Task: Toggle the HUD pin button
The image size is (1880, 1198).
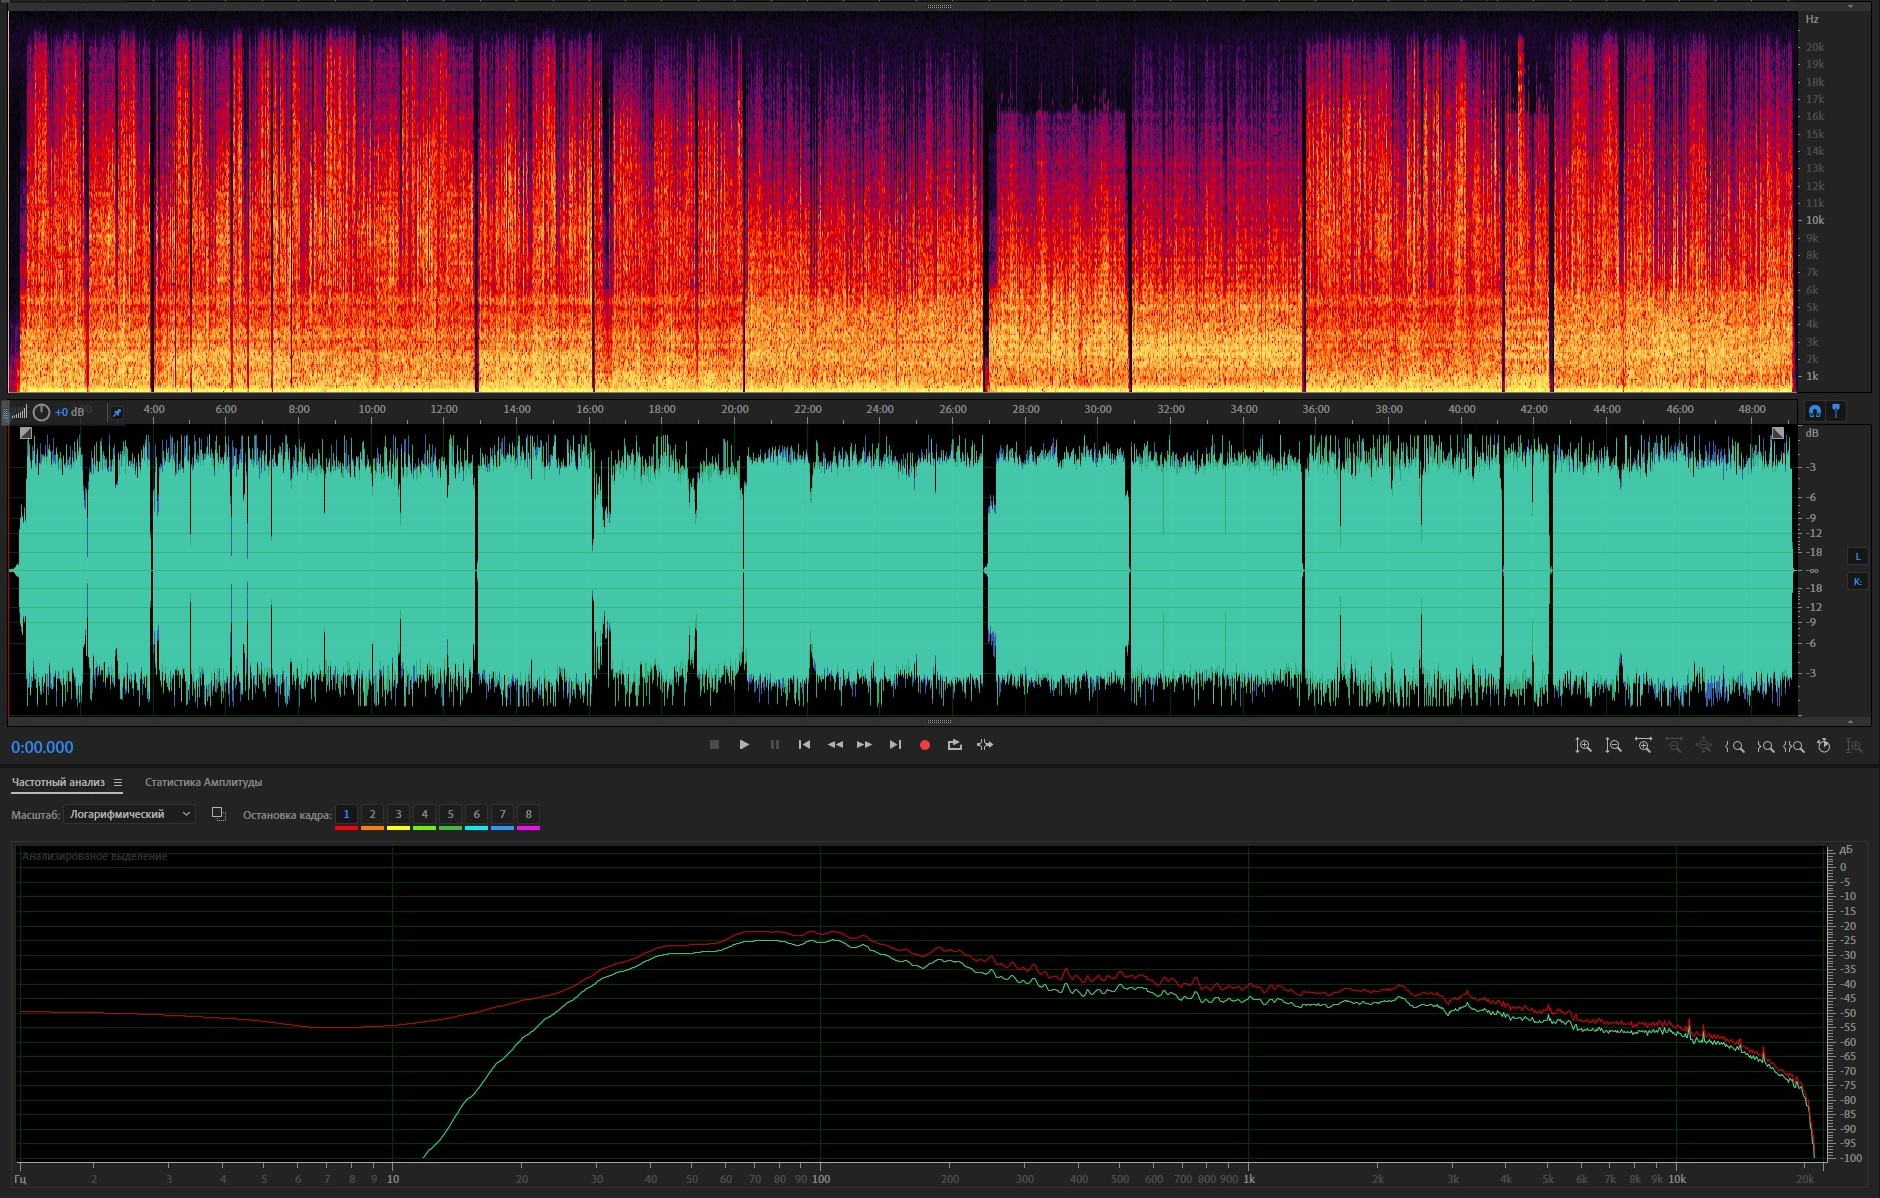Action: 116,412
